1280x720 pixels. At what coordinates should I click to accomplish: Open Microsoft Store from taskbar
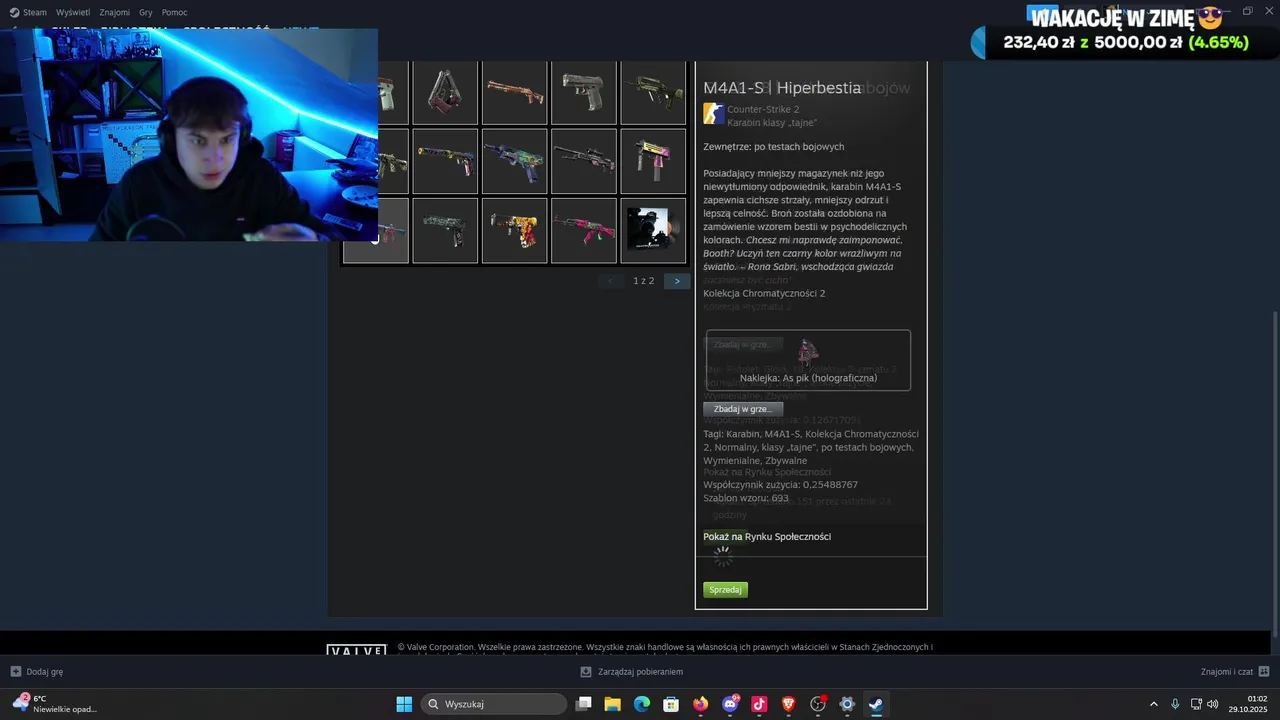(x=671, y=704)
